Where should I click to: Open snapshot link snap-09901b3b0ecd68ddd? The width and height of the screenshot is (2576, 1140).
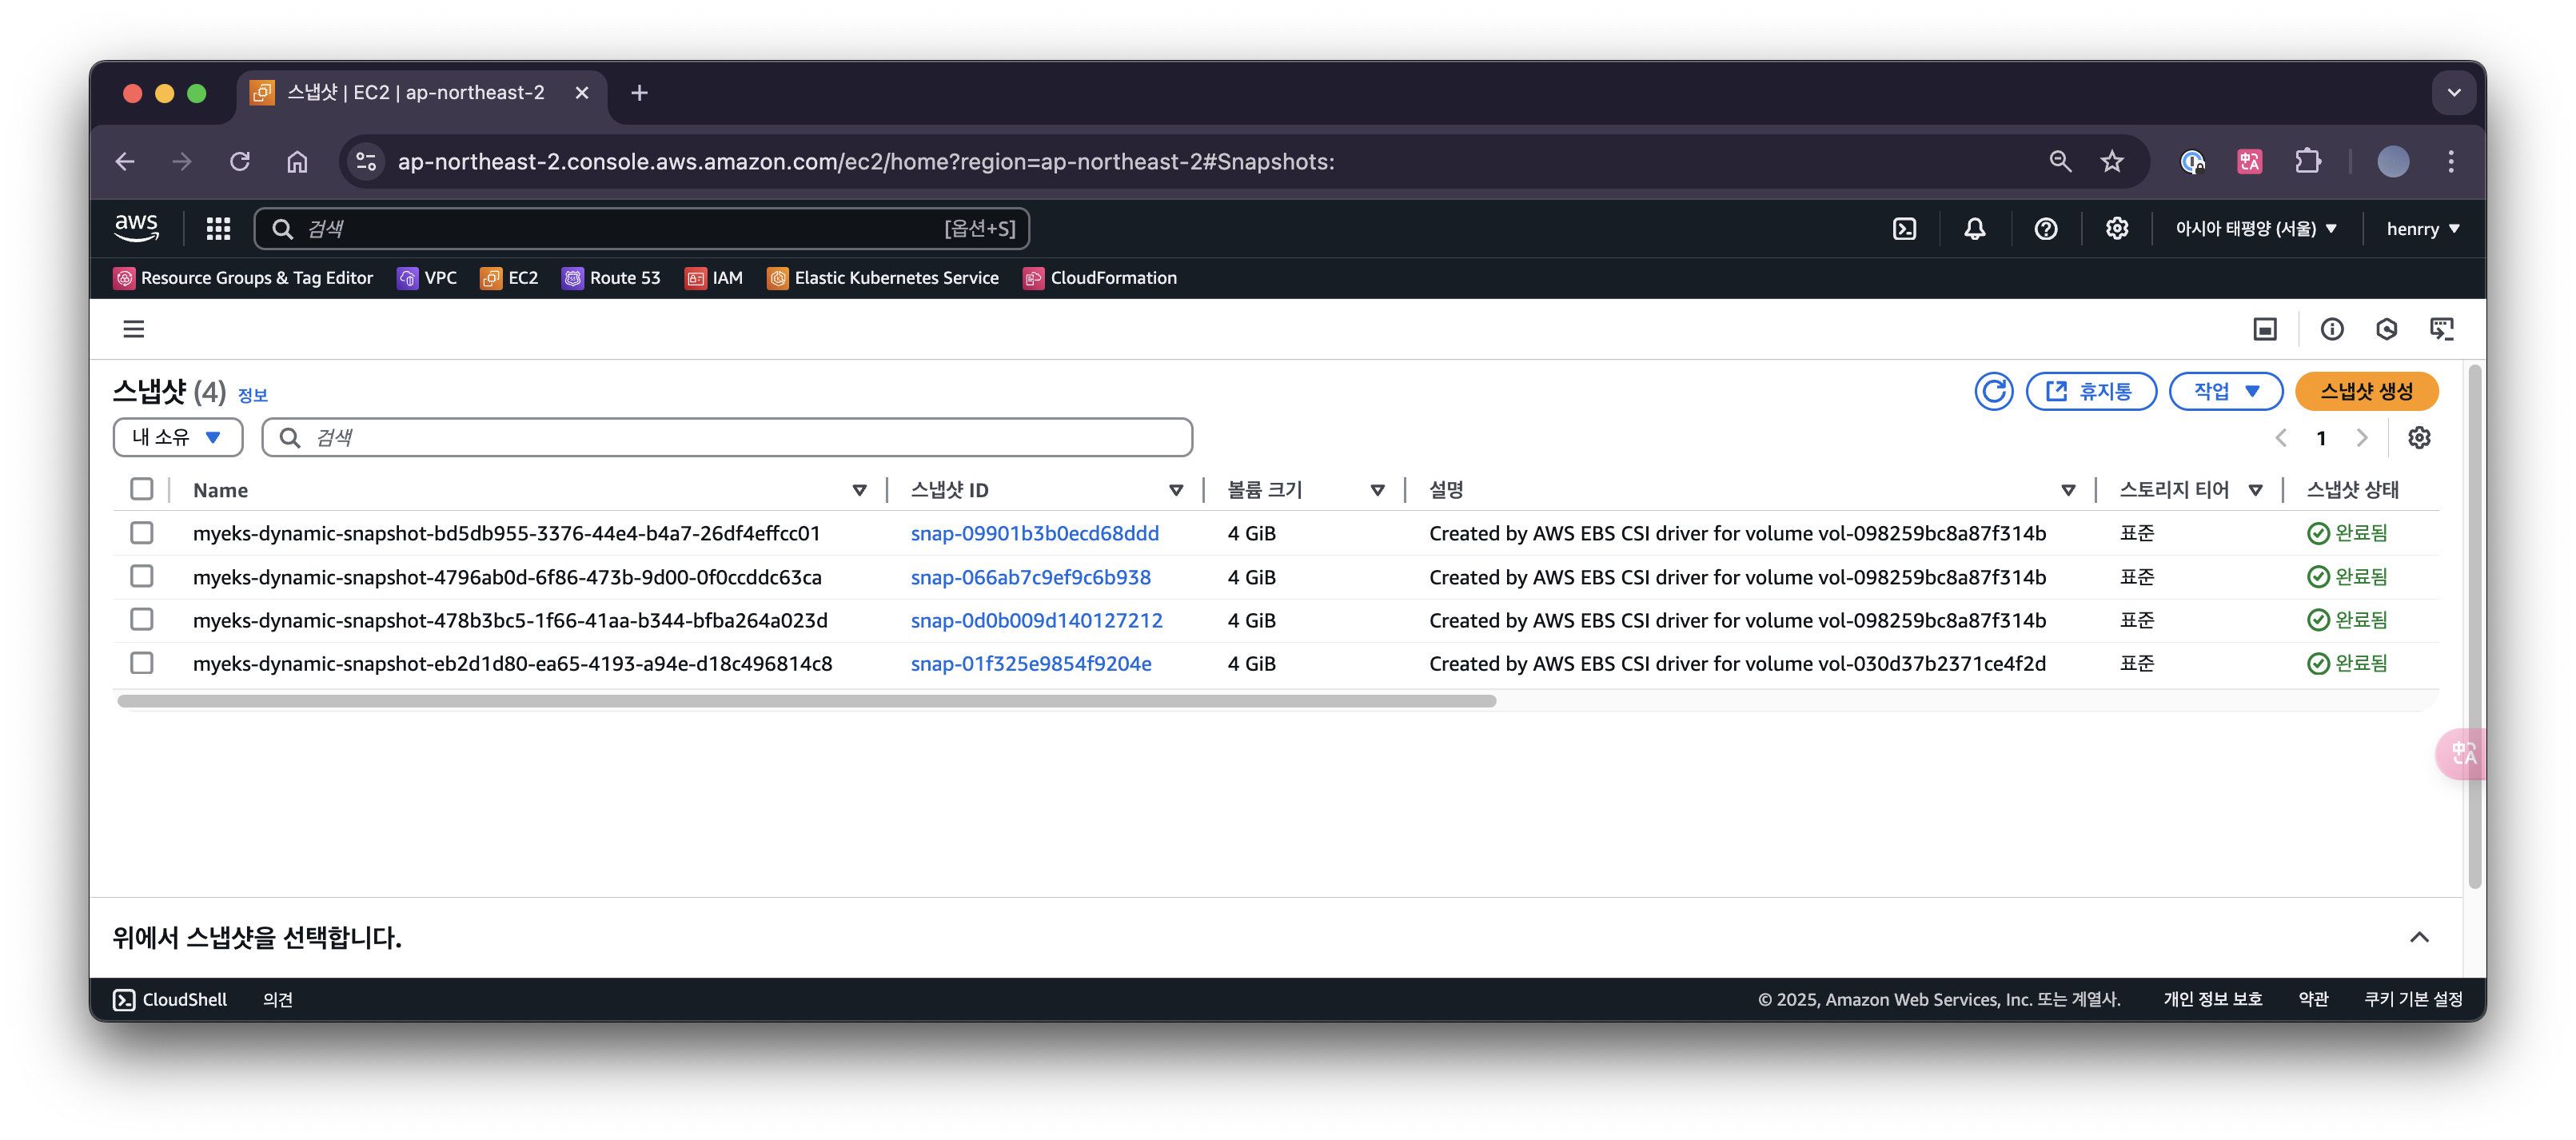(1034, 533)
